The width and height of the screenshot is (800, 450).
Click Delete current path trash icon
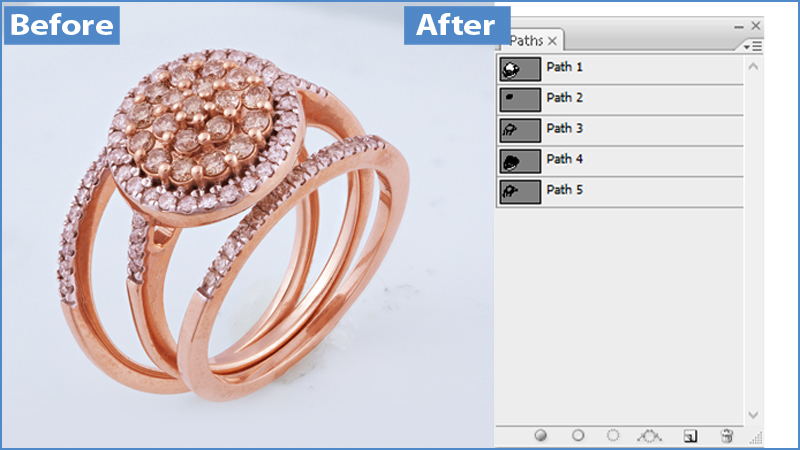727,436
